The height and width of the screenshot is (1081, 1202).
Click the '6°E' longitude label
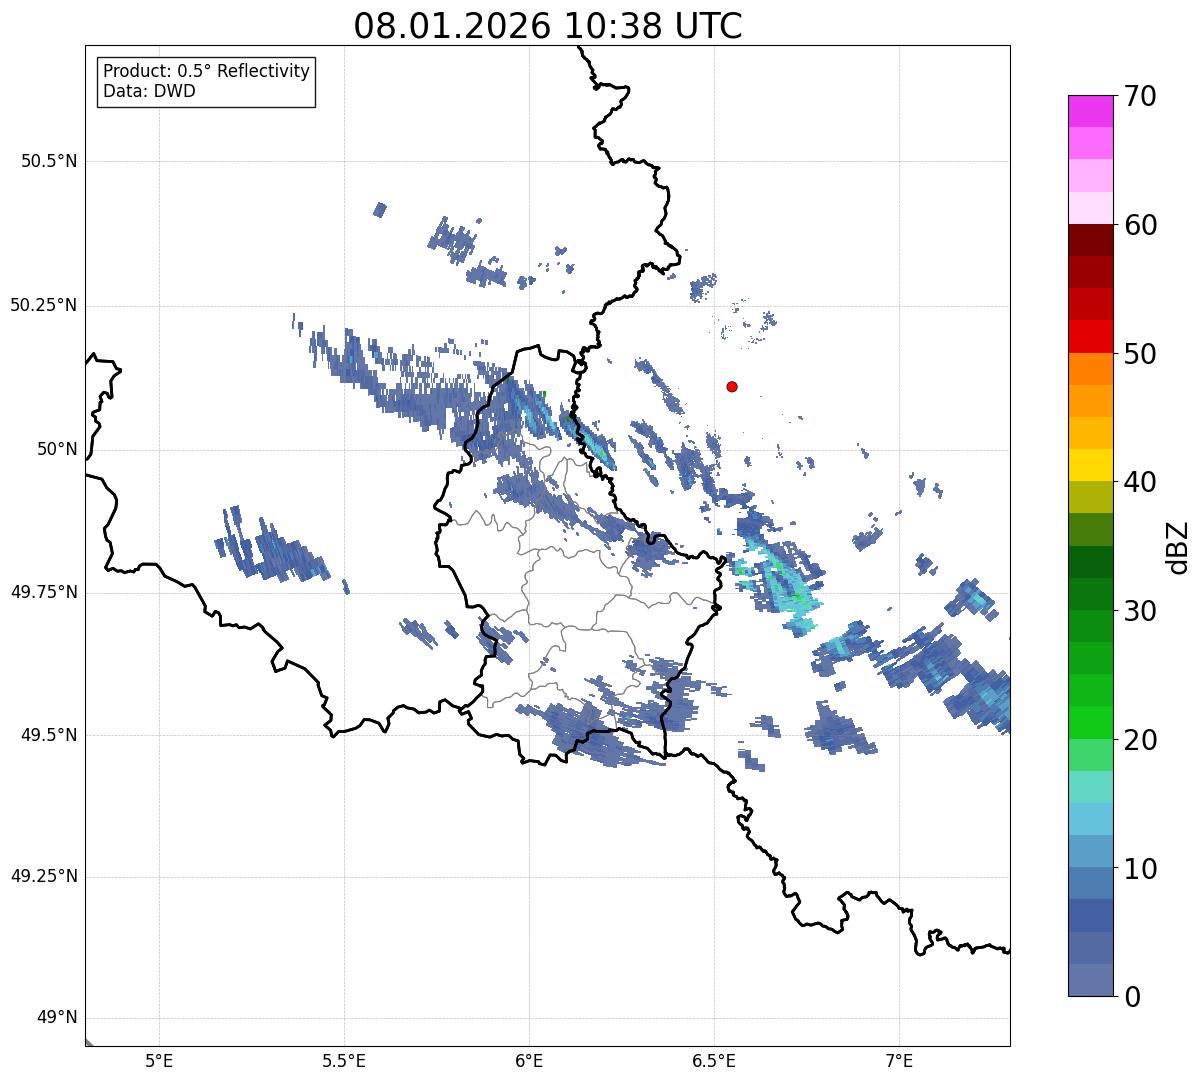529,1060
